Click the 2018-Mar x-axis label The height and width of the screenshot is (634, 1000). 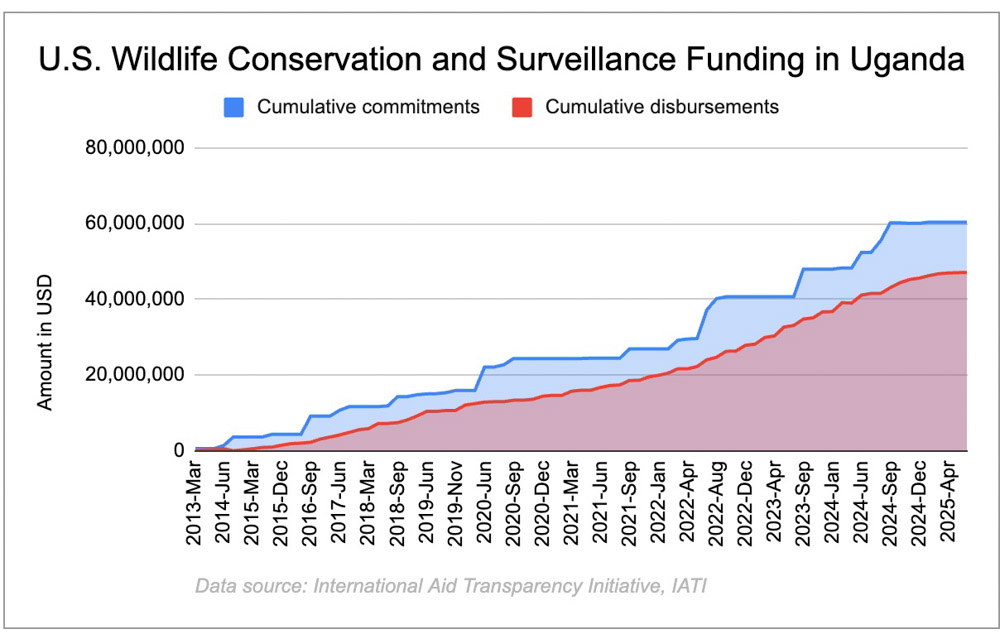369,503
